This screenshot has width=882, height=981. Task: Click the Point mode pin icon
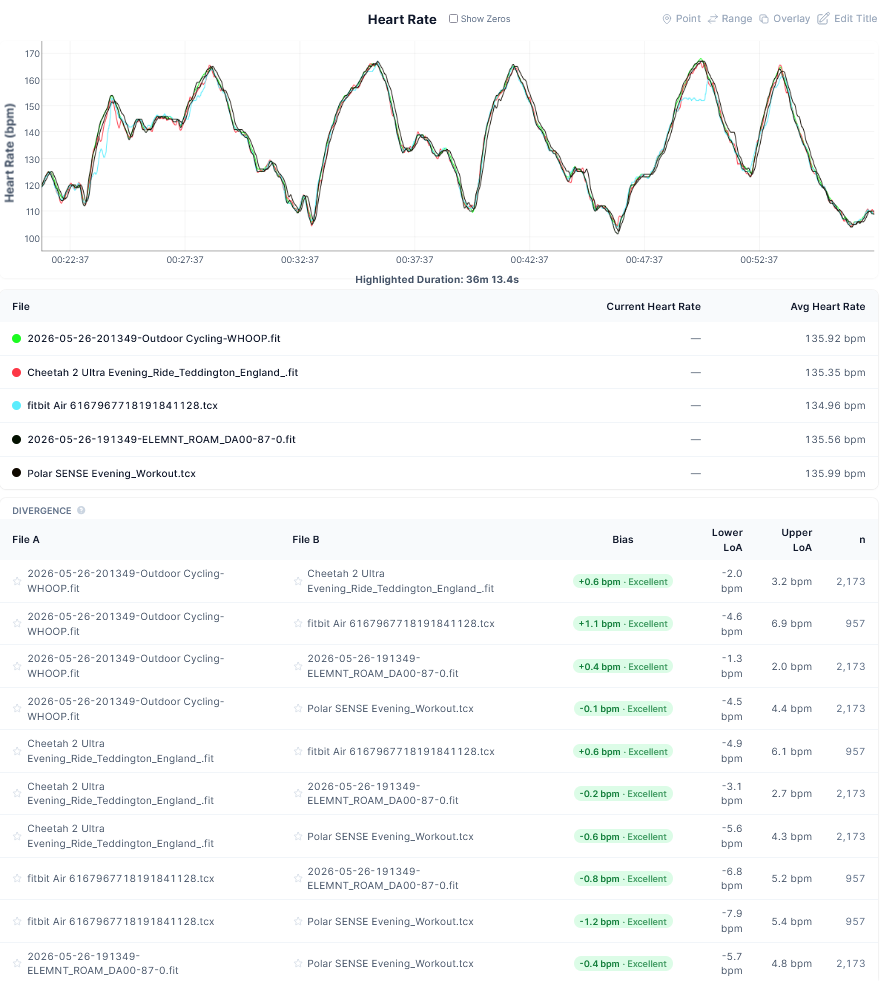pyautogui.click(x=667, y=19)
